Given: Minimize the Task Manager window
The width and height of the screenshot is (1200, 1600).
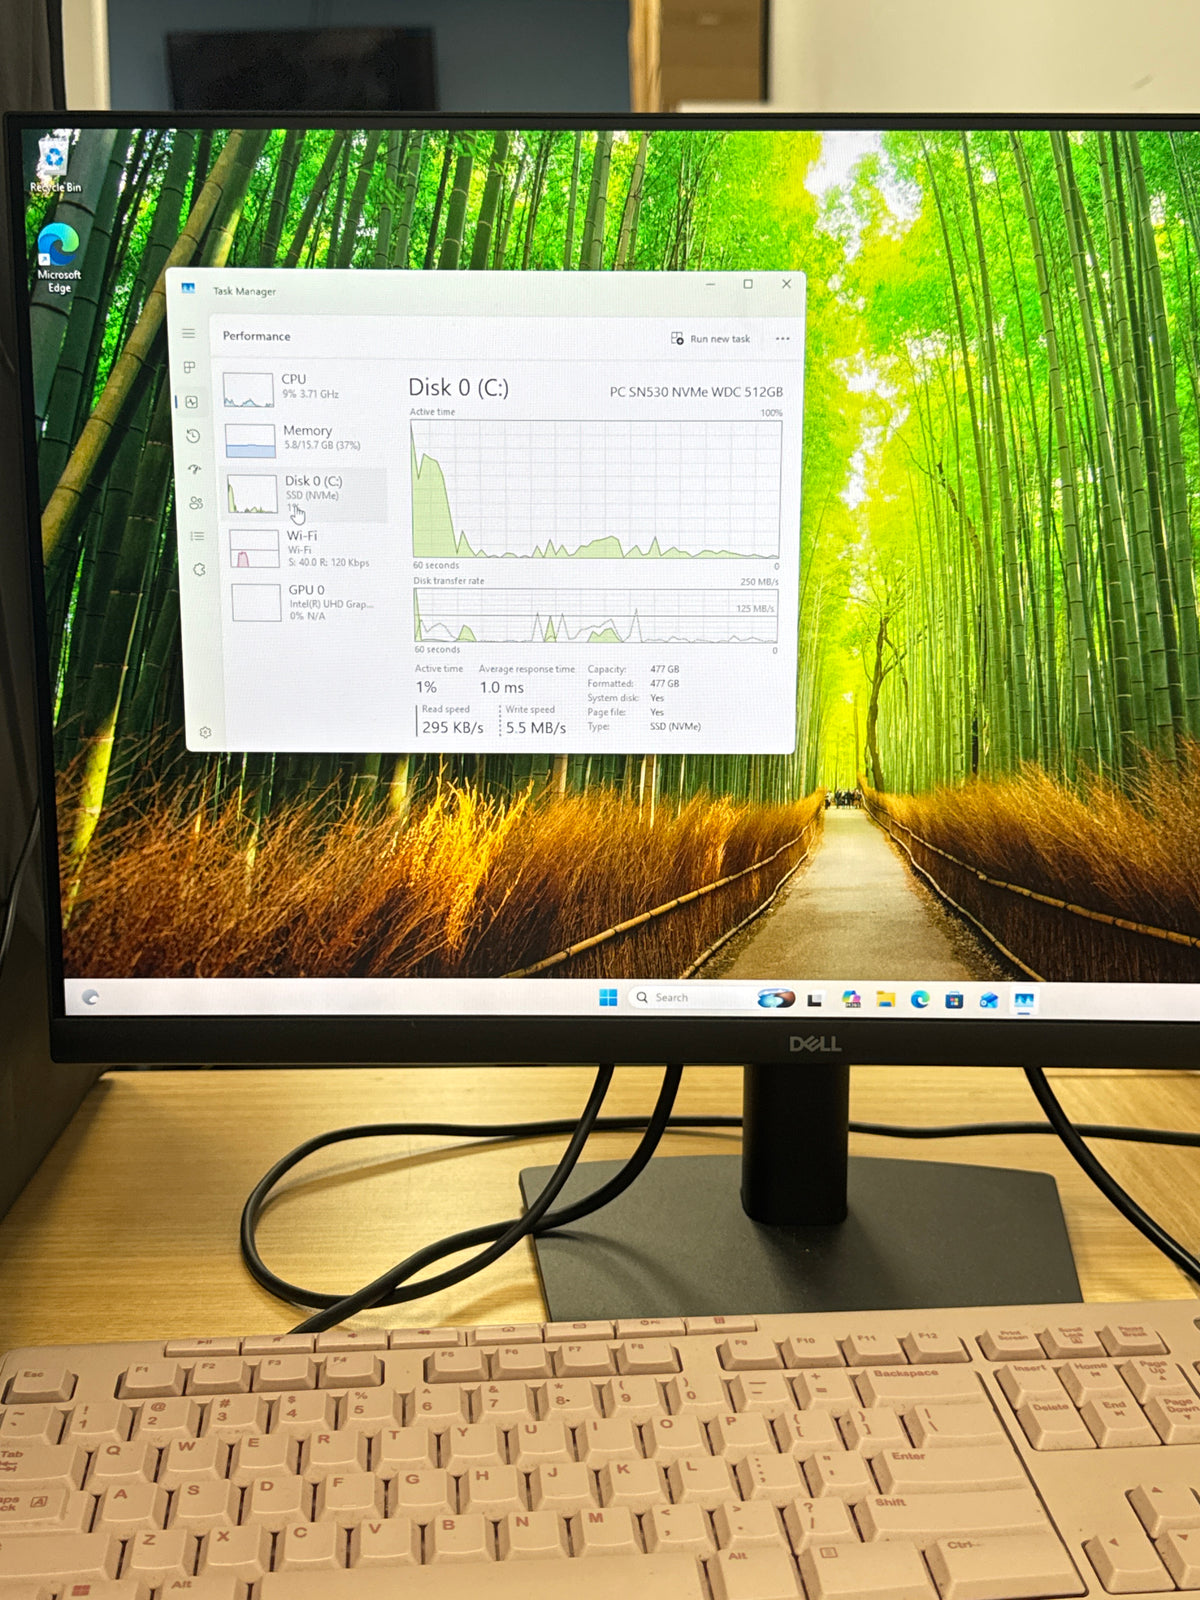Looking at the screenshot, I should click(710, 285).
